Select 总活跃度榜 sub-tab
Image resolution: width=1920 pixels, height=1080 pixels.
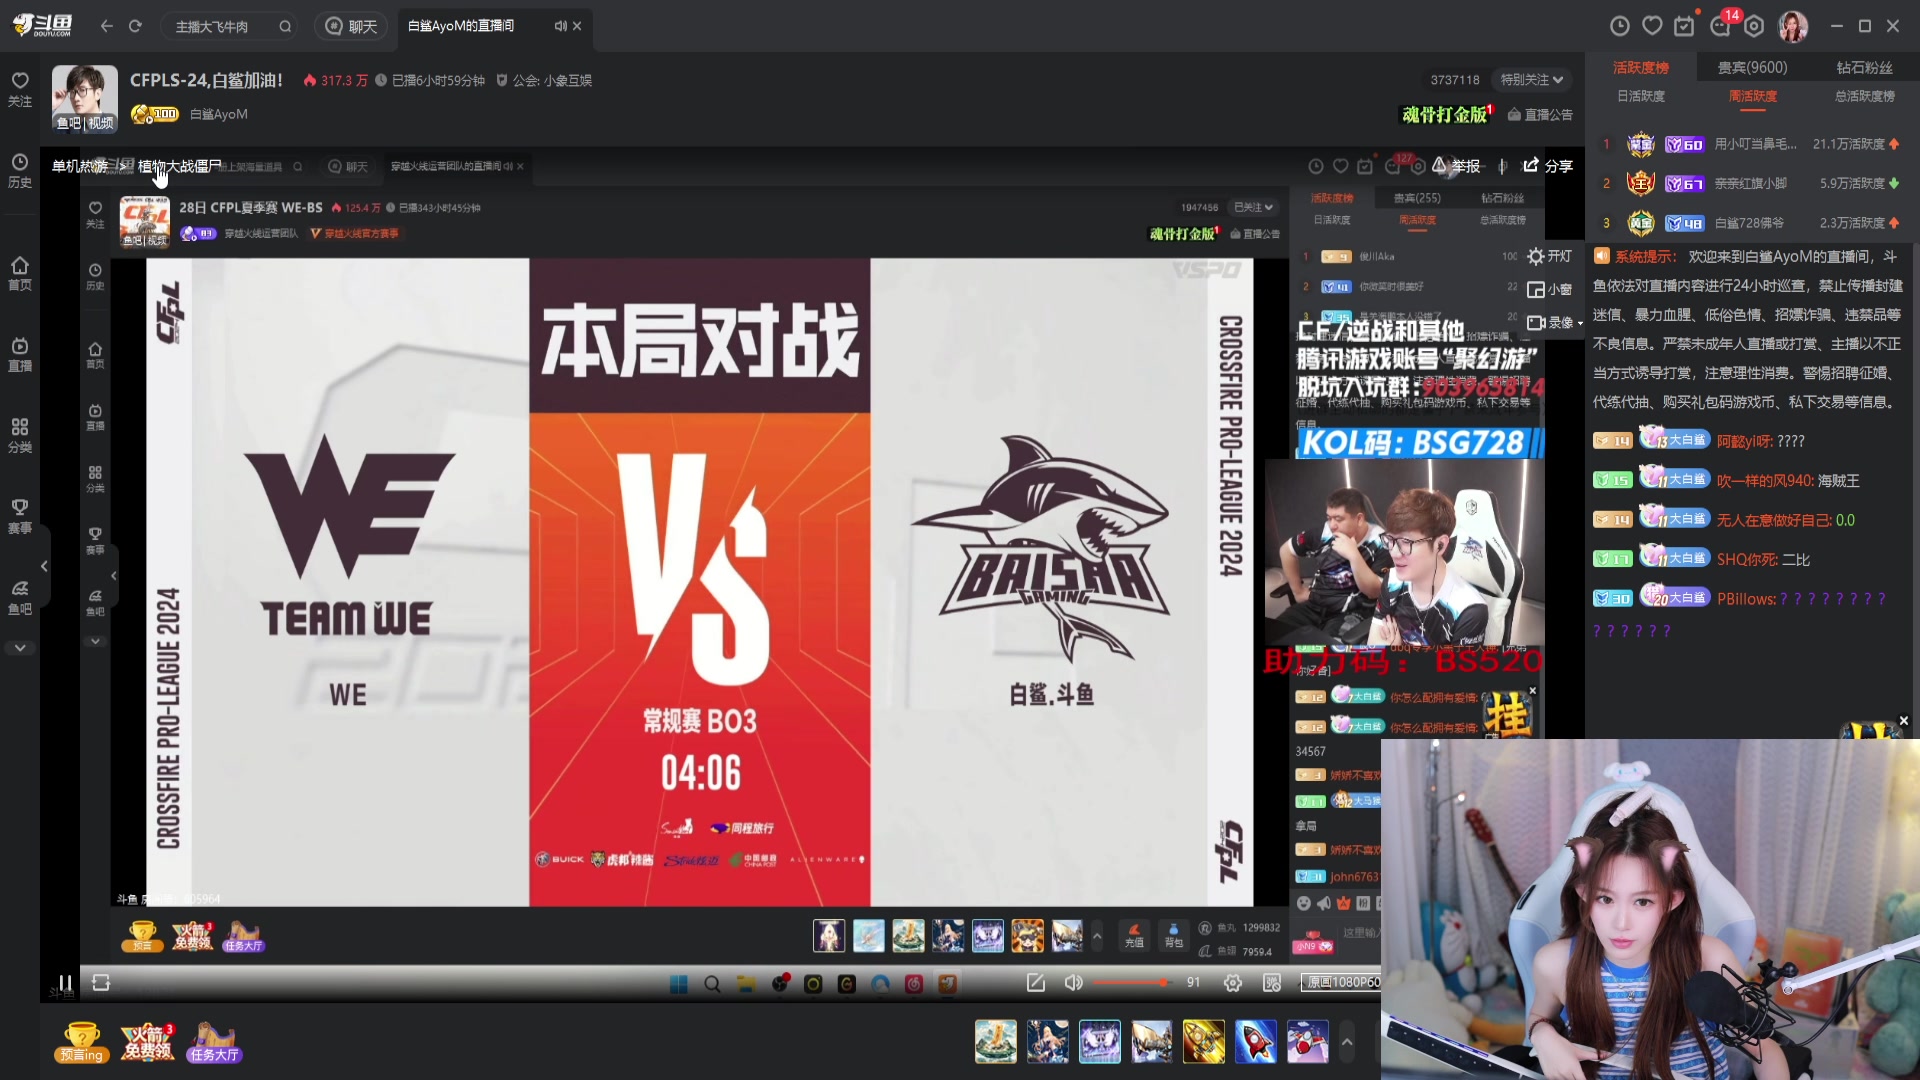coord(1865,96)
